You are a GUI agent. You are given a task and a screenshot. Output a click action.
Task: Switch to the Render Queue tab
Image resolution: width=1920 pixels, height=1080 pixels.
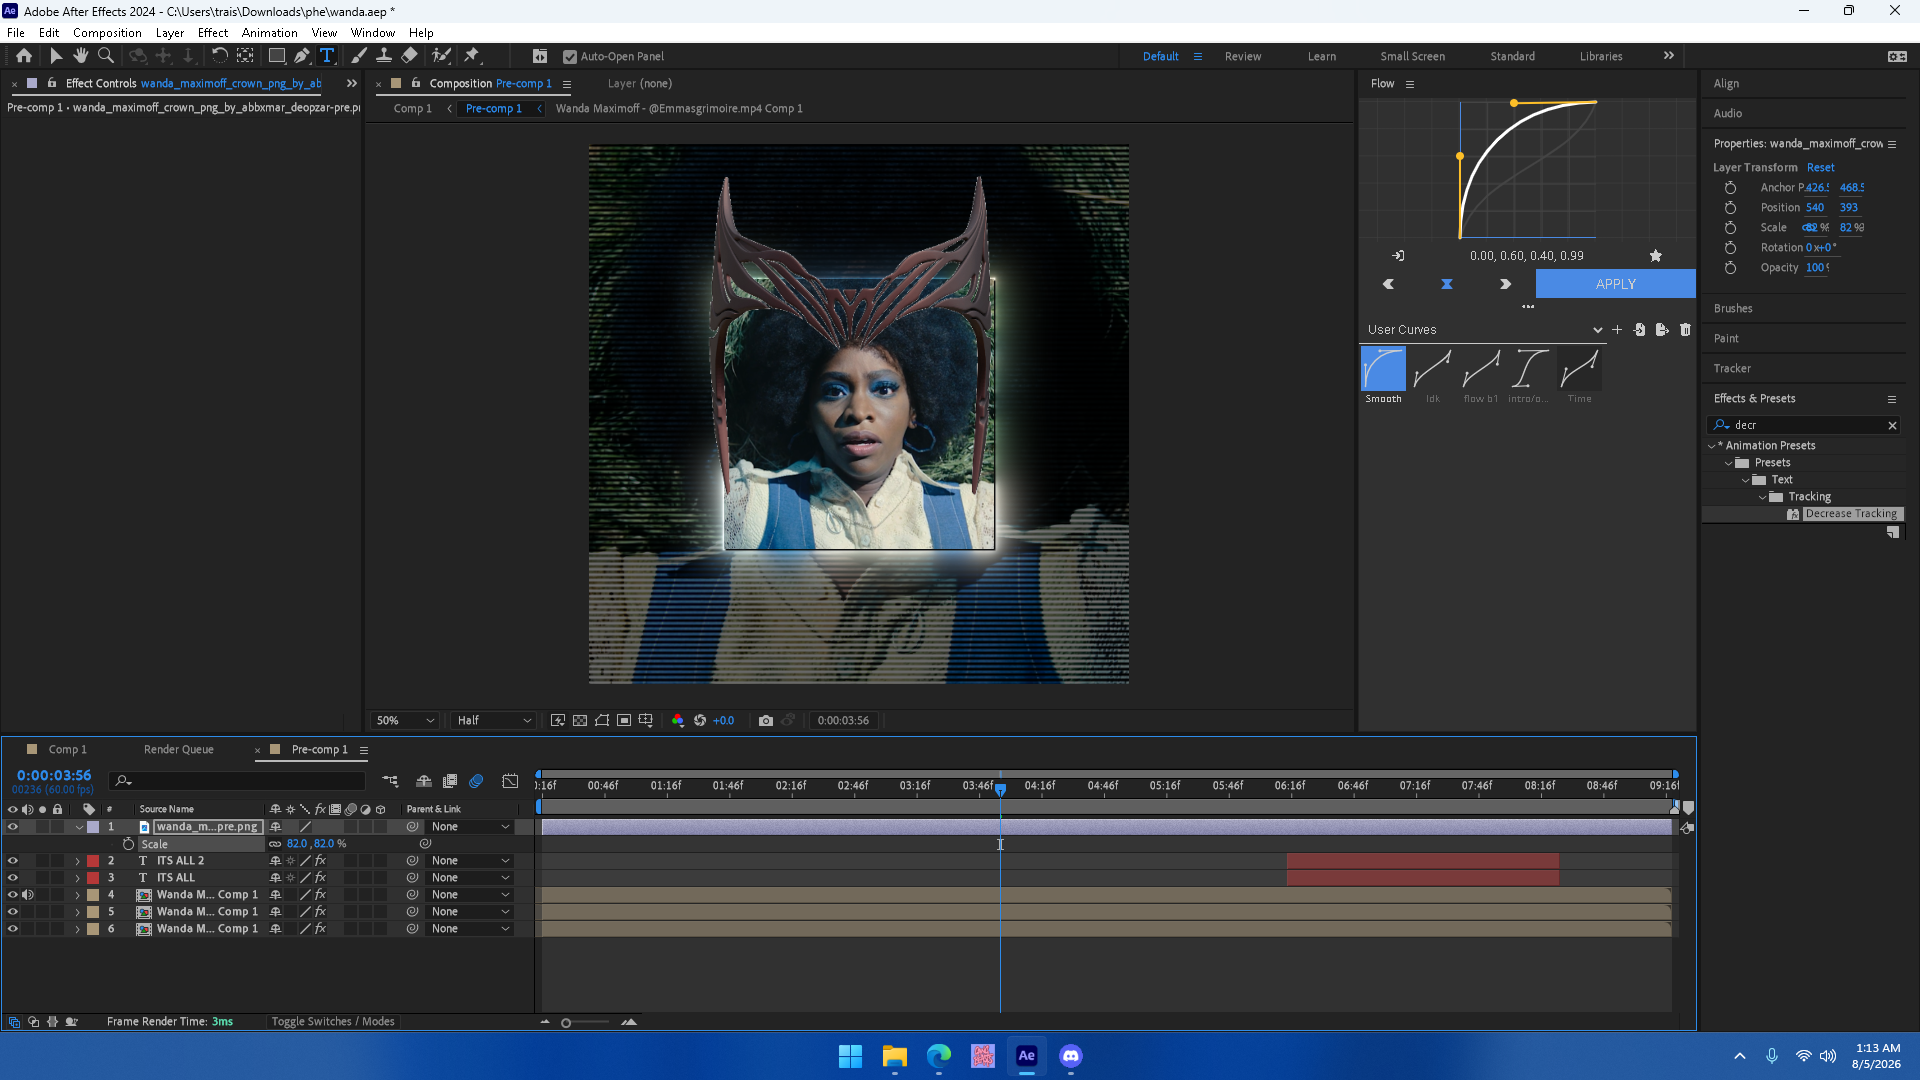click(179, 750)
